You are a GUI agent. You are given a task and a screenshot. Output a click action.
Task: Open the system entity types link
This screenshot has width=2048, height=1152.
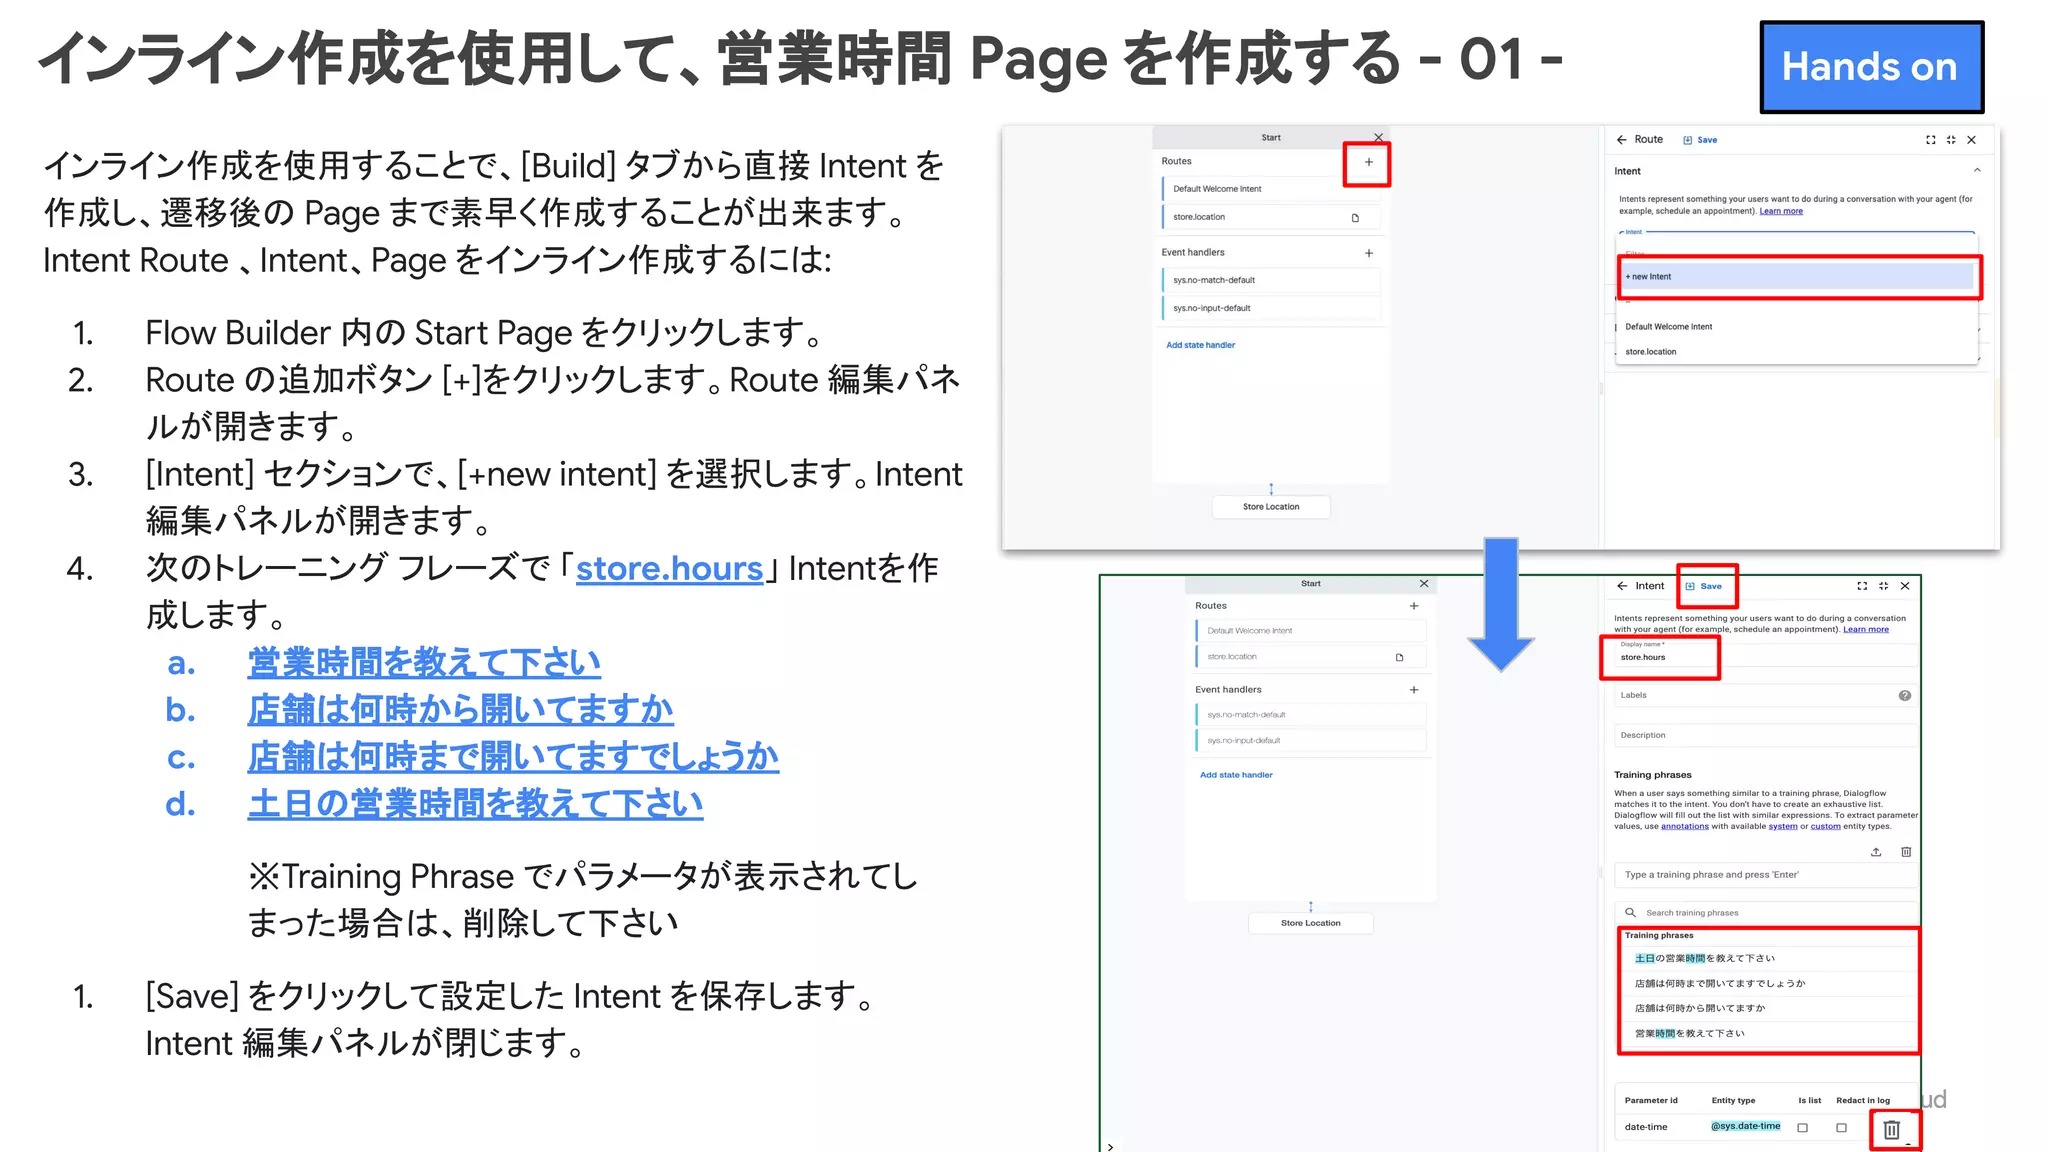point(1783,826)
